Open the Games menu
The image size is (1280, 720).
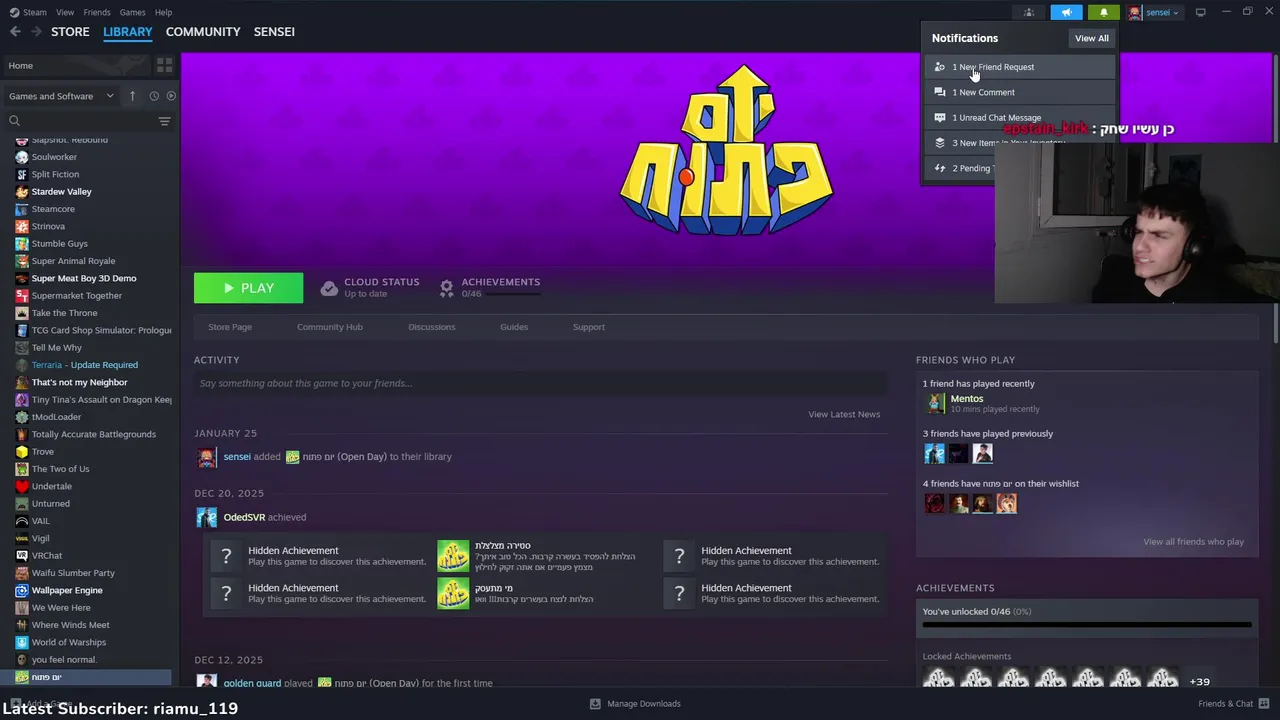tap(132, 12)
